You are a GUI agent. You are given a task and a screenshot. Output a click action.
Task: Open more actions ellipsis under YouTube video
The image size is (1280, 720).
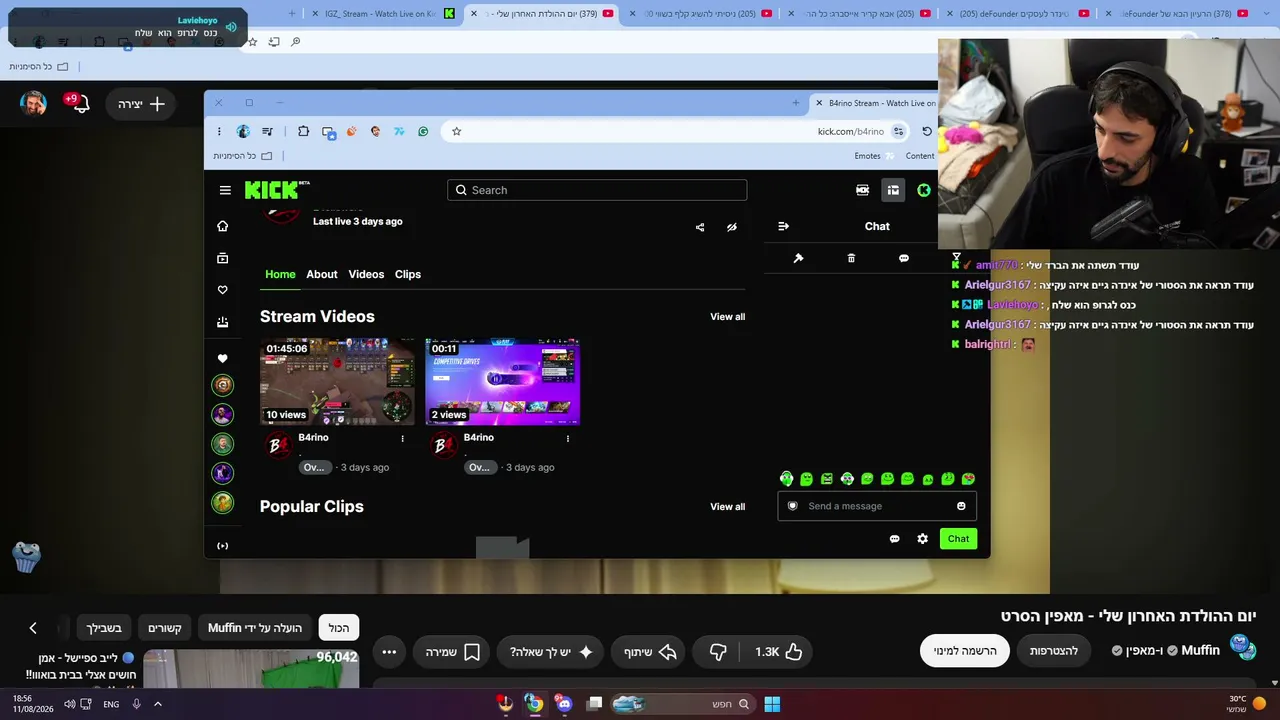coord(389,652)
